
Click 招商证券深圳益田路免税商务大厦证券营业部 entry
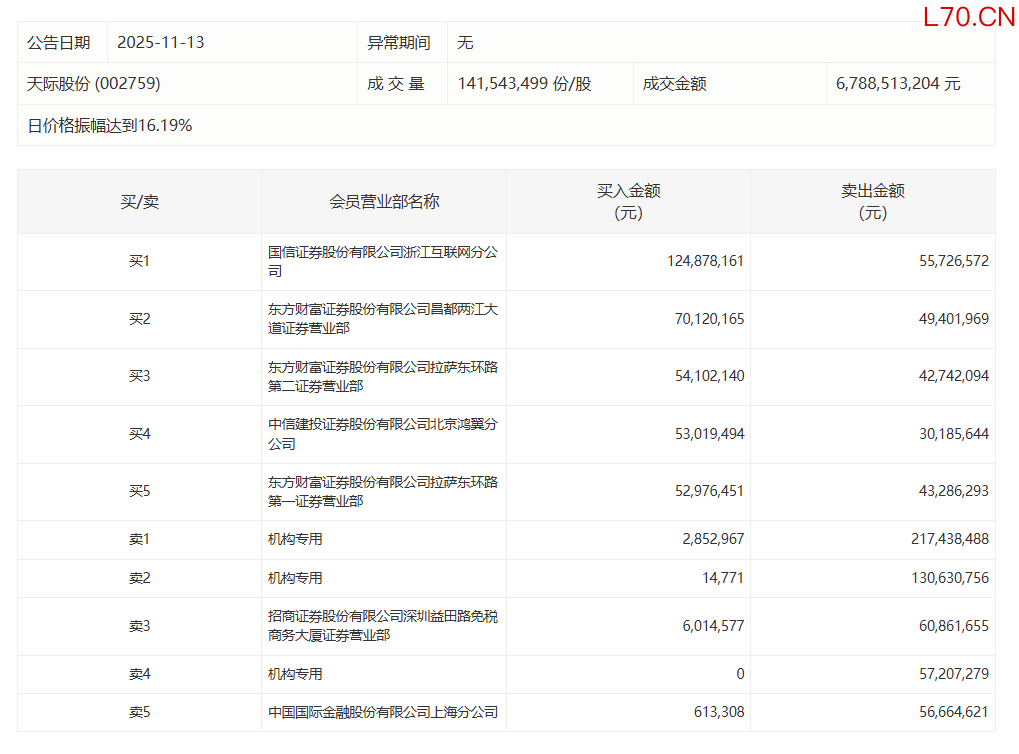382,626
